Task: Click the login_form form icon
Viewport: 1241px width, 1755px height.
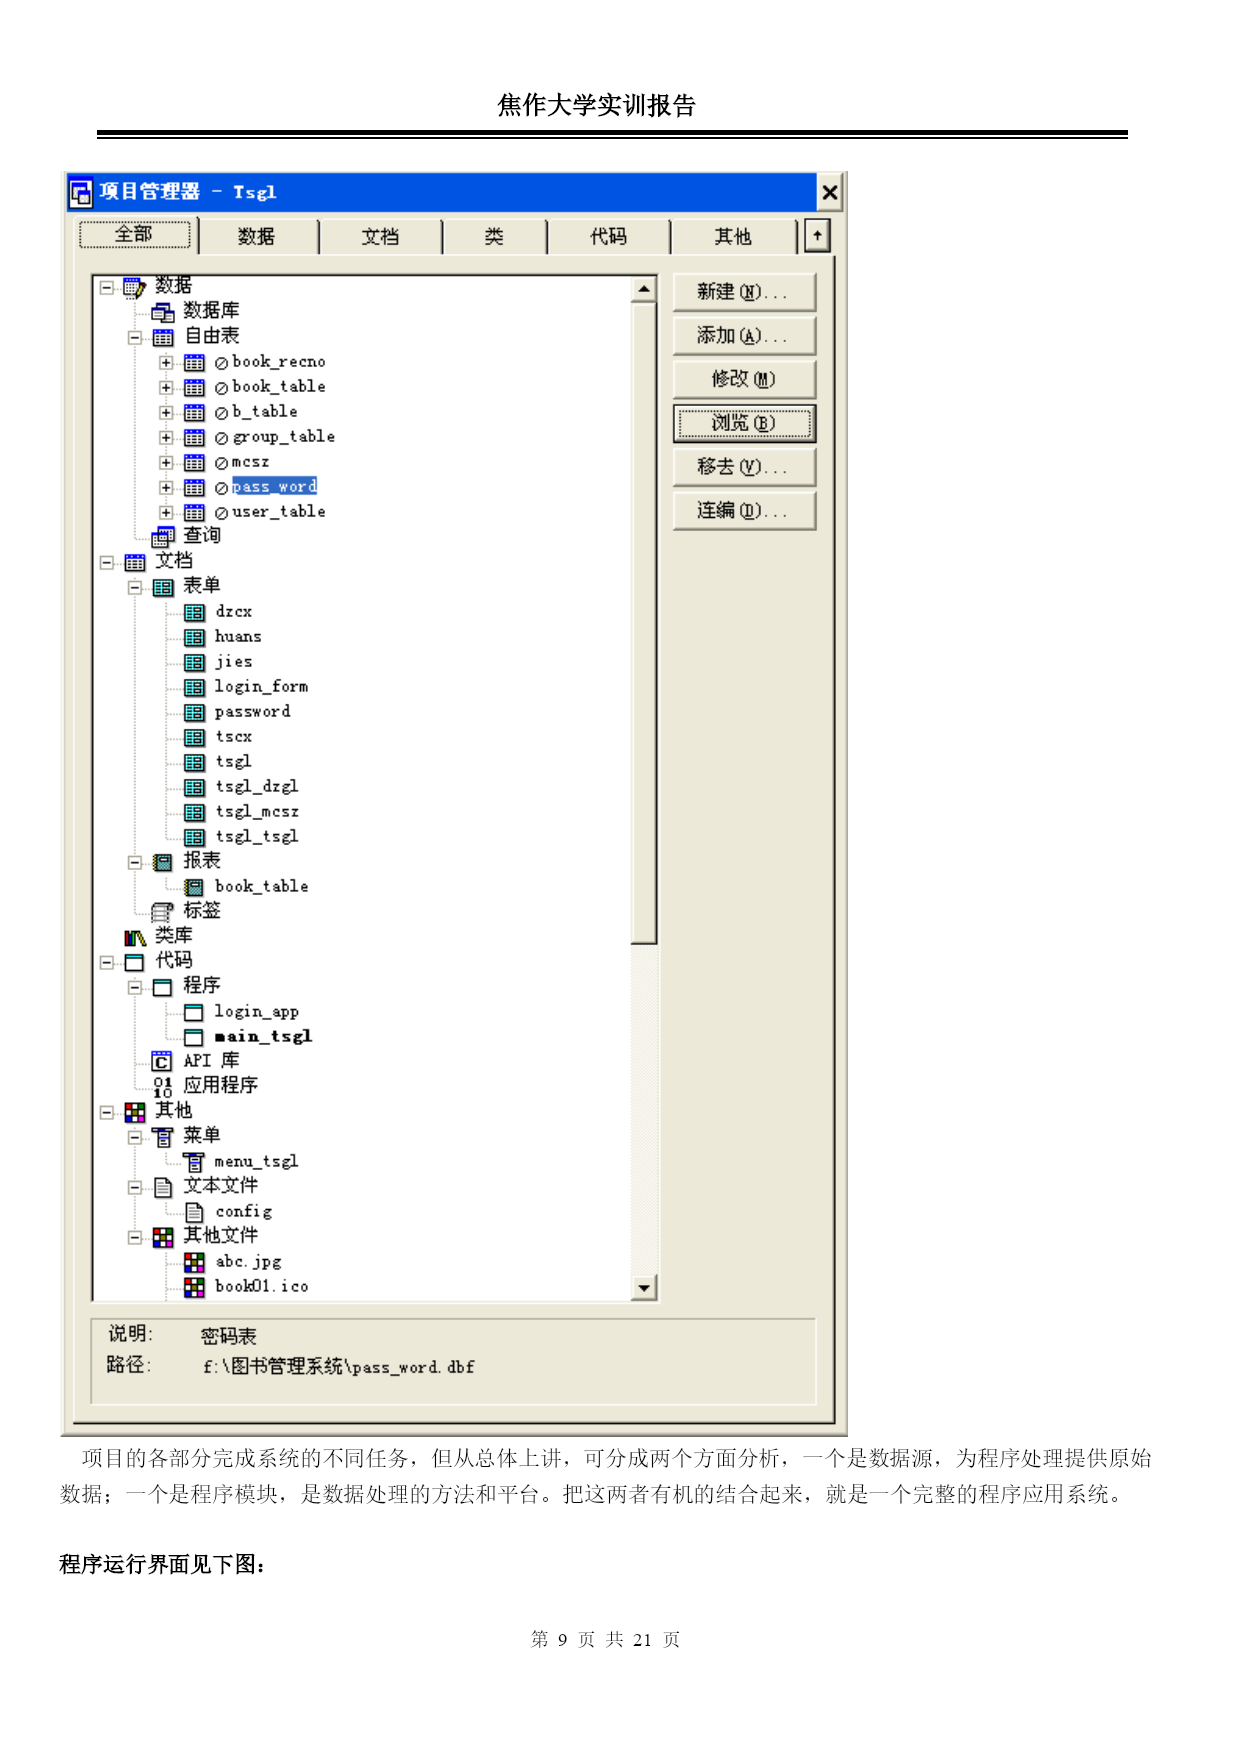Action: tap(194, 688)
